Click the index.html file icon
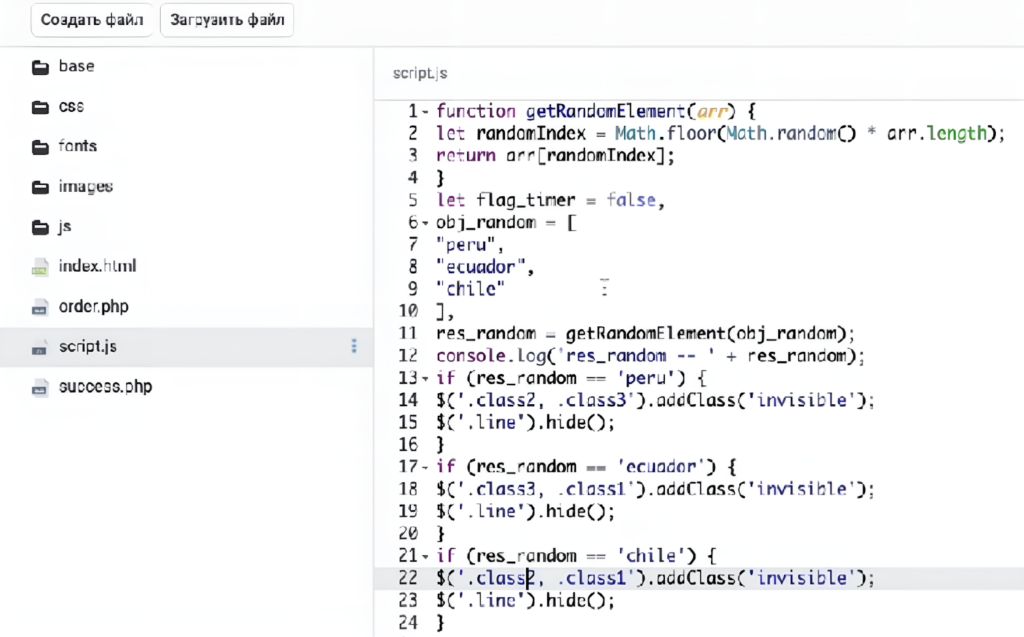This screenshot has width=1024, height=637. (x=40, y=267)
